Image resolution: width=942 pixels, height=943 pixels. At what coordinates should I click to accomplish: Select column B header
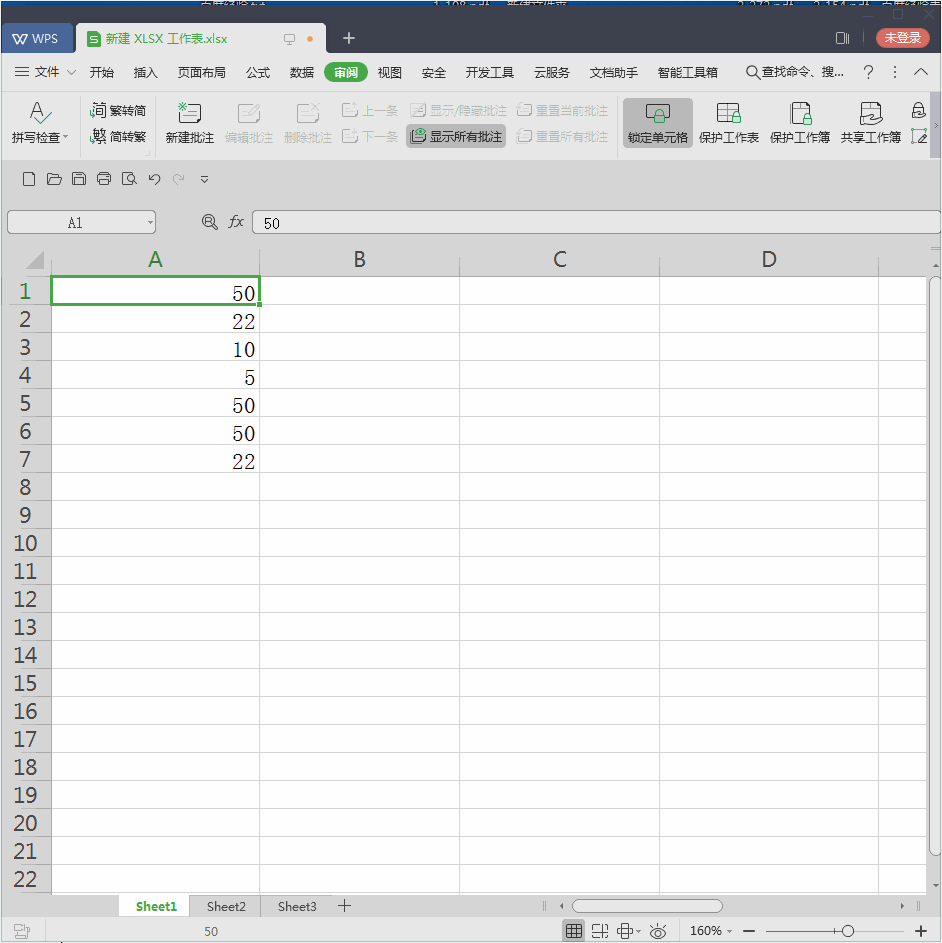tap(359, 259)
